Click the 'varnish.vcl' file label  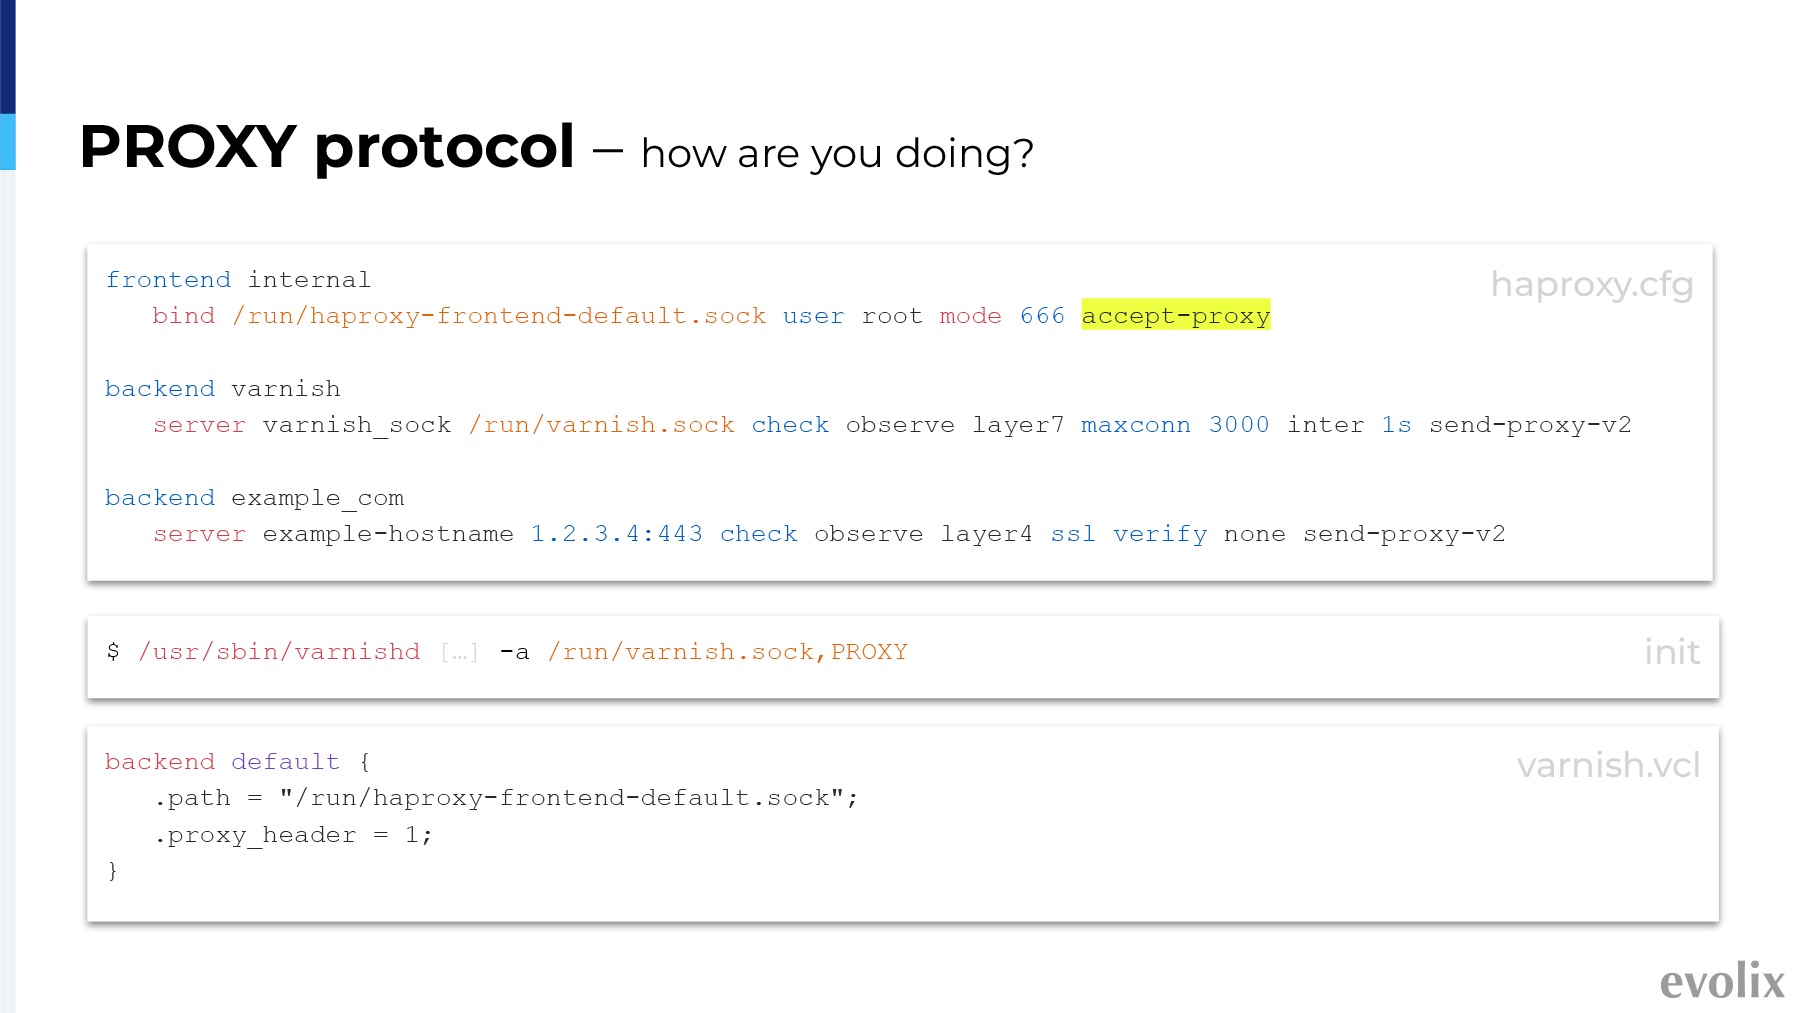[x=1609, y=766]
